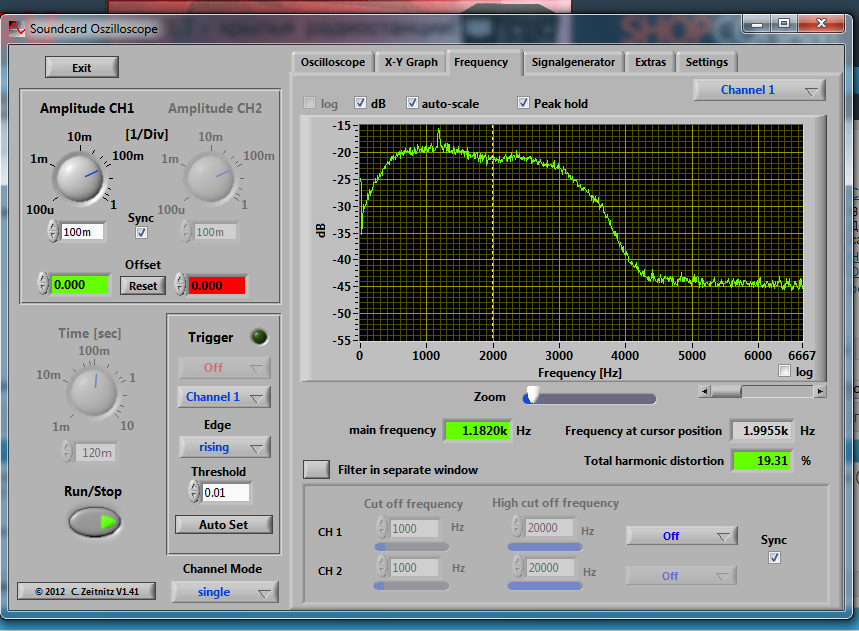Screen dimensions: 859x631
Task: Click stepper for CH 1 high cut off frequency
Action: tap(517, 526)
